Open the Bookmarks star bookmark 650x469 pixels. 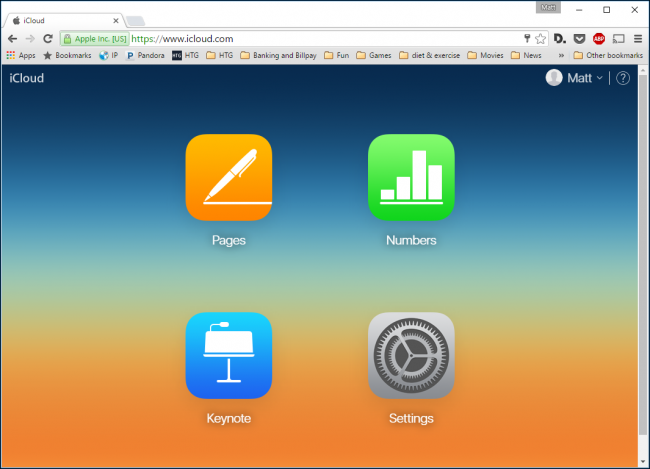point(68,55)
